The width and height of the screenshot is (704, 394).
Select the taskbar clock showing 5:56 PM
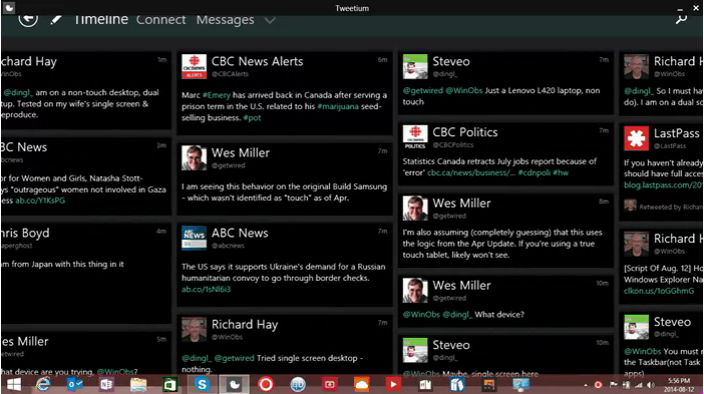coord(678,385)
